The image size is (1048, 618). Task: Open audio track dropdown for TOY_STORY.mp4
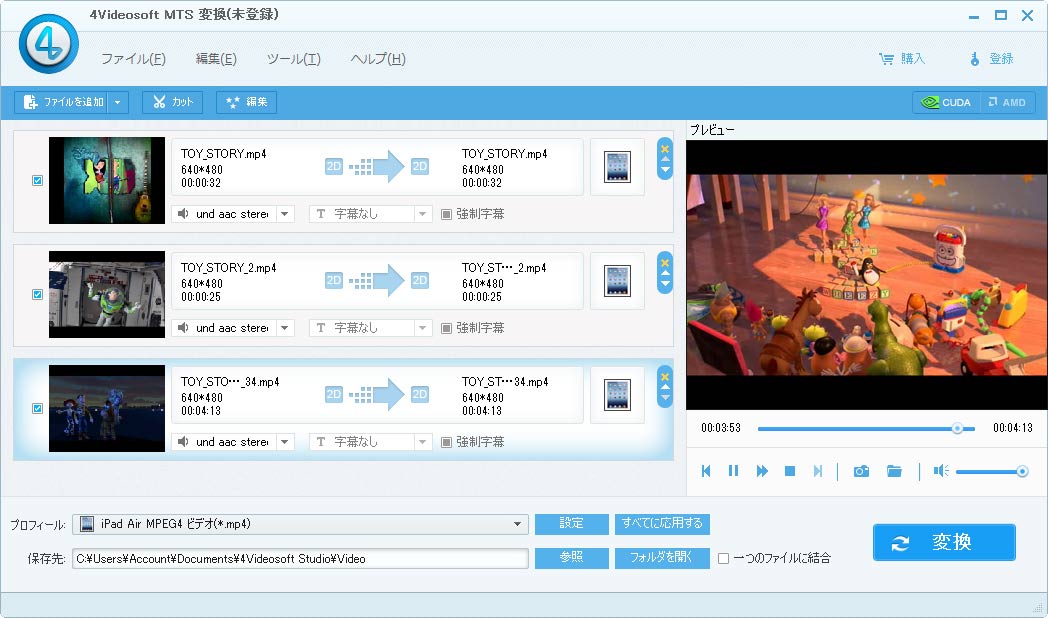(x=285, y=214)
